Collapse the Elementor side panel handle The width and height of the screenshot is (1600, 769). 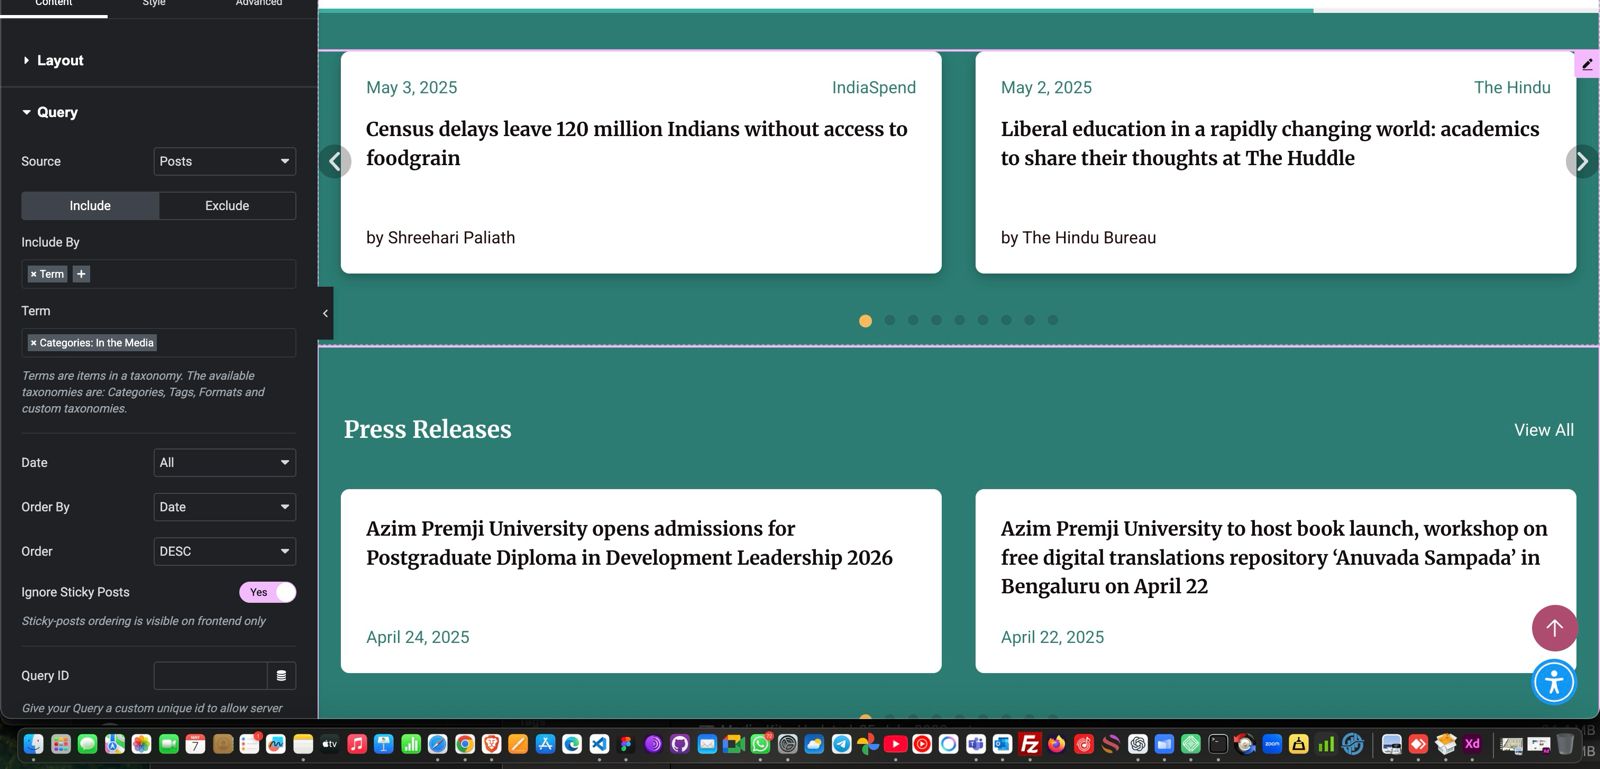[325, 313]
